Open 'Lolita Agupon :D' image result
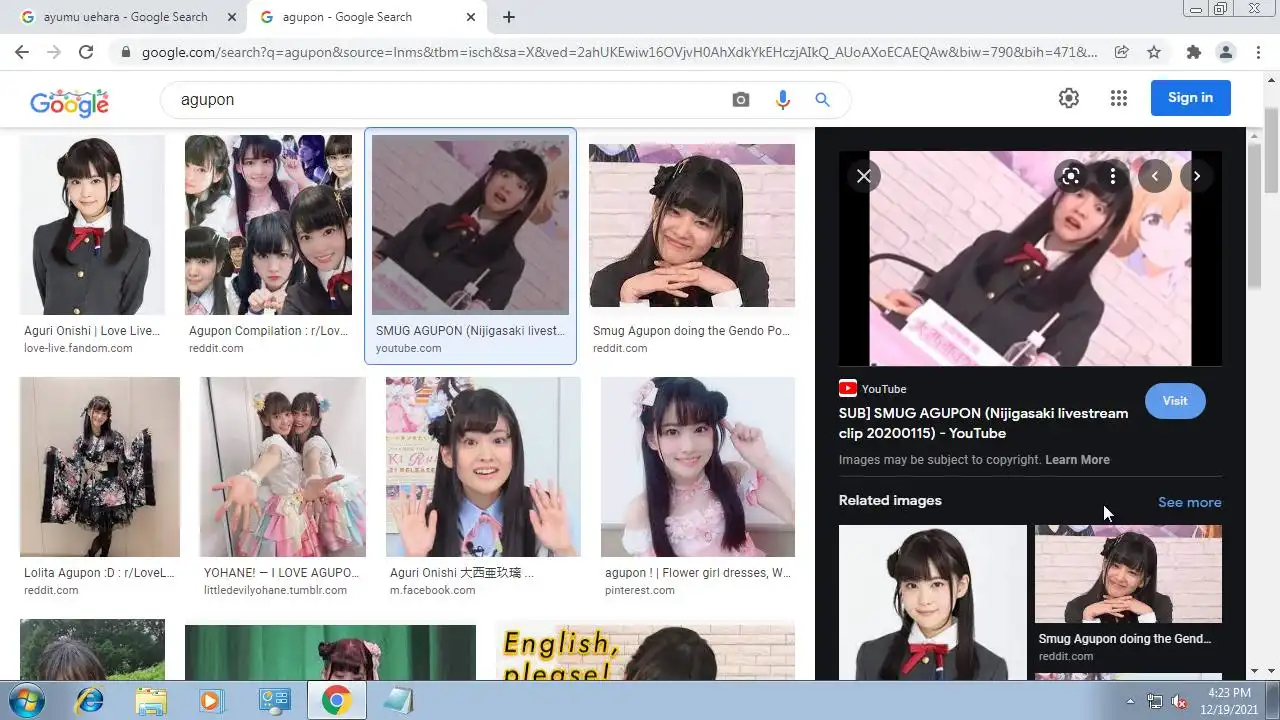This screenshot has height=720, width=1280. (100, 467)
